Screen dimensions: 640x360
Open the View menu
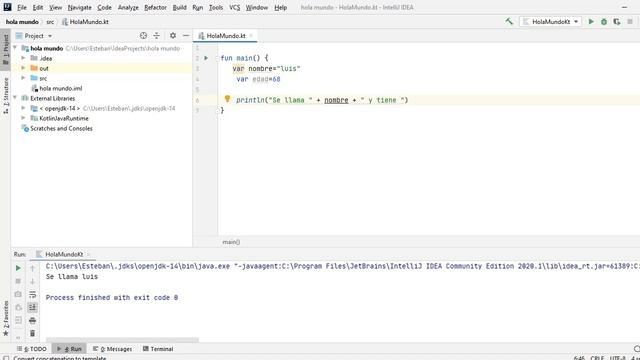(56, 7)
